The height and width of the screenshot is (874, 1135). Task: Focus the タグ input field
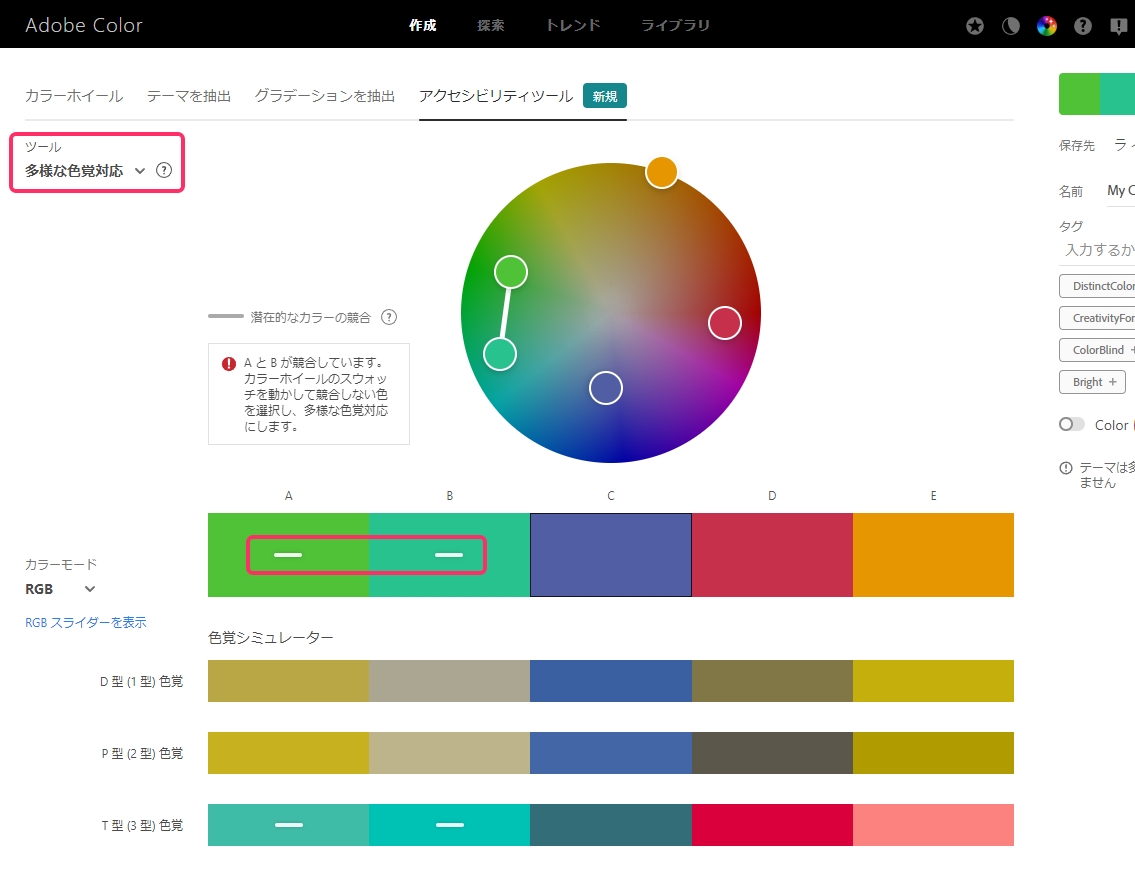(1097, 250)
